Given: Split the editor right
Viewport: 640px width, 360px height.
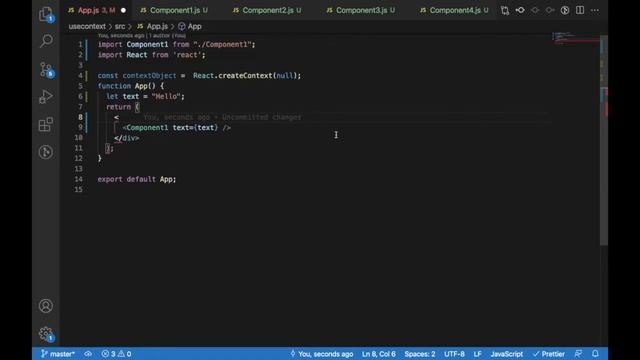Looking at the screenshot, I should (580, 10).
